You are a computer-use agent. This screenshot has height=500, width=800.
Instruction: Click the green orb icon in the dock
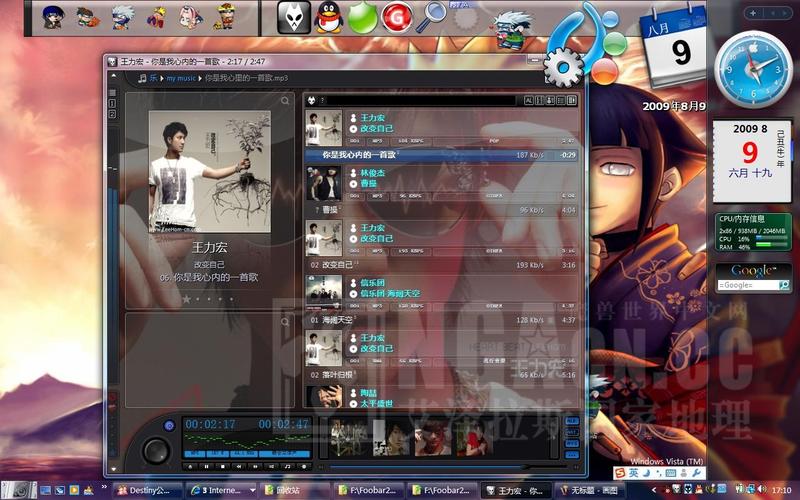[362, 17]
